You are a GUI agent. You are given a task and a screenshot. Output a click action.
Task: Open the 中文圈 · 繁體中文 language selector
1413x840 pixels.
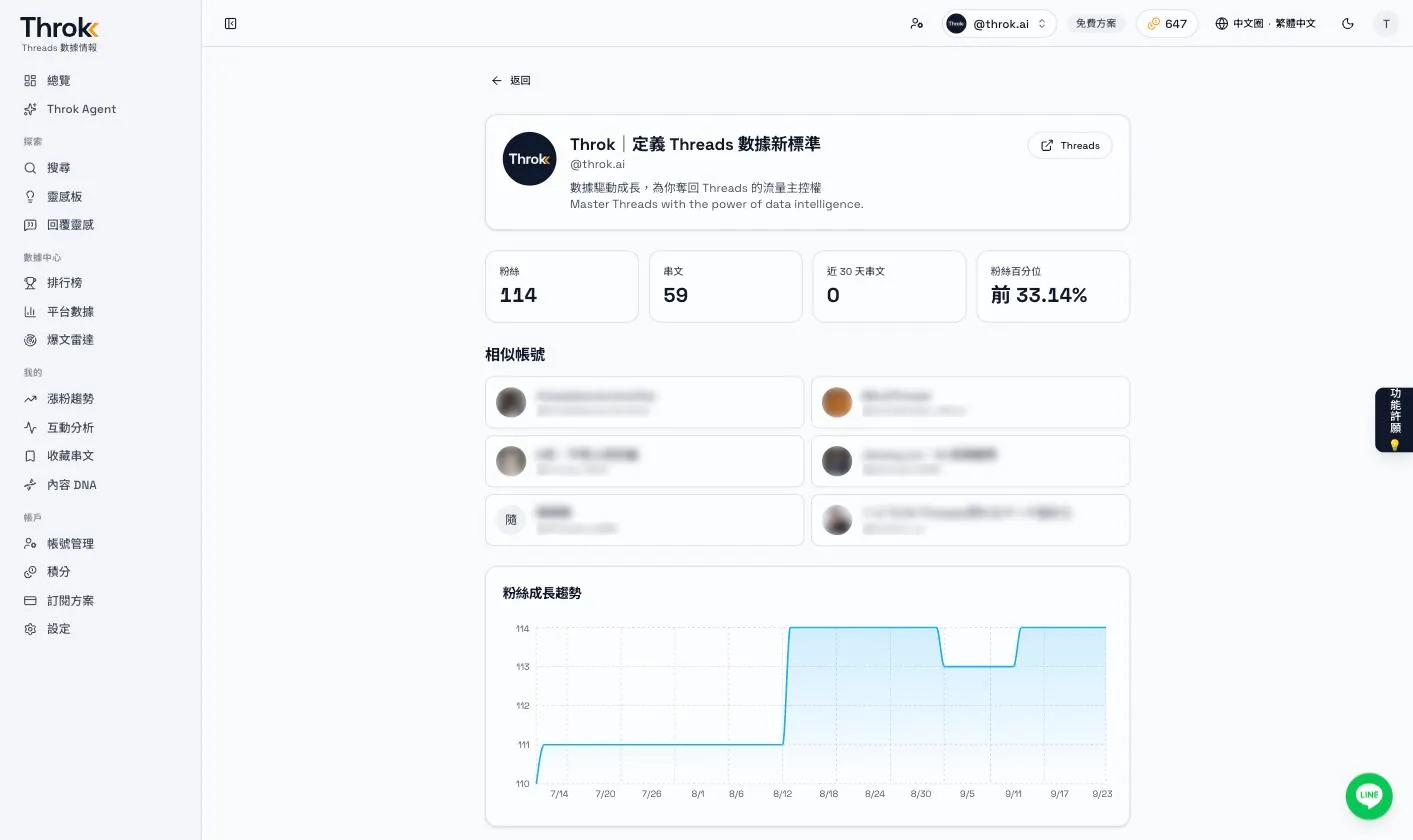pyautogui.click(x=1265, y=23)
